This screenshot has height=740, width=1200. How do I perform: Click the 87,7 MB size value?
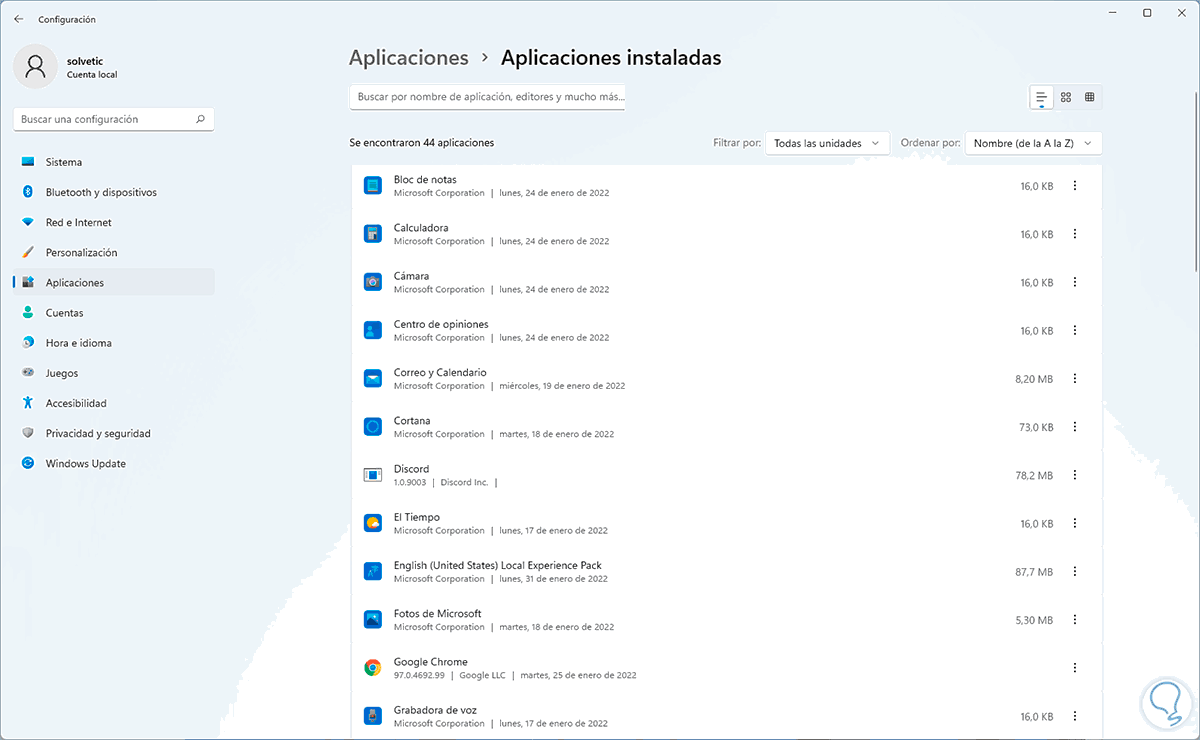pyautogui.click(x=1034, y=572)
